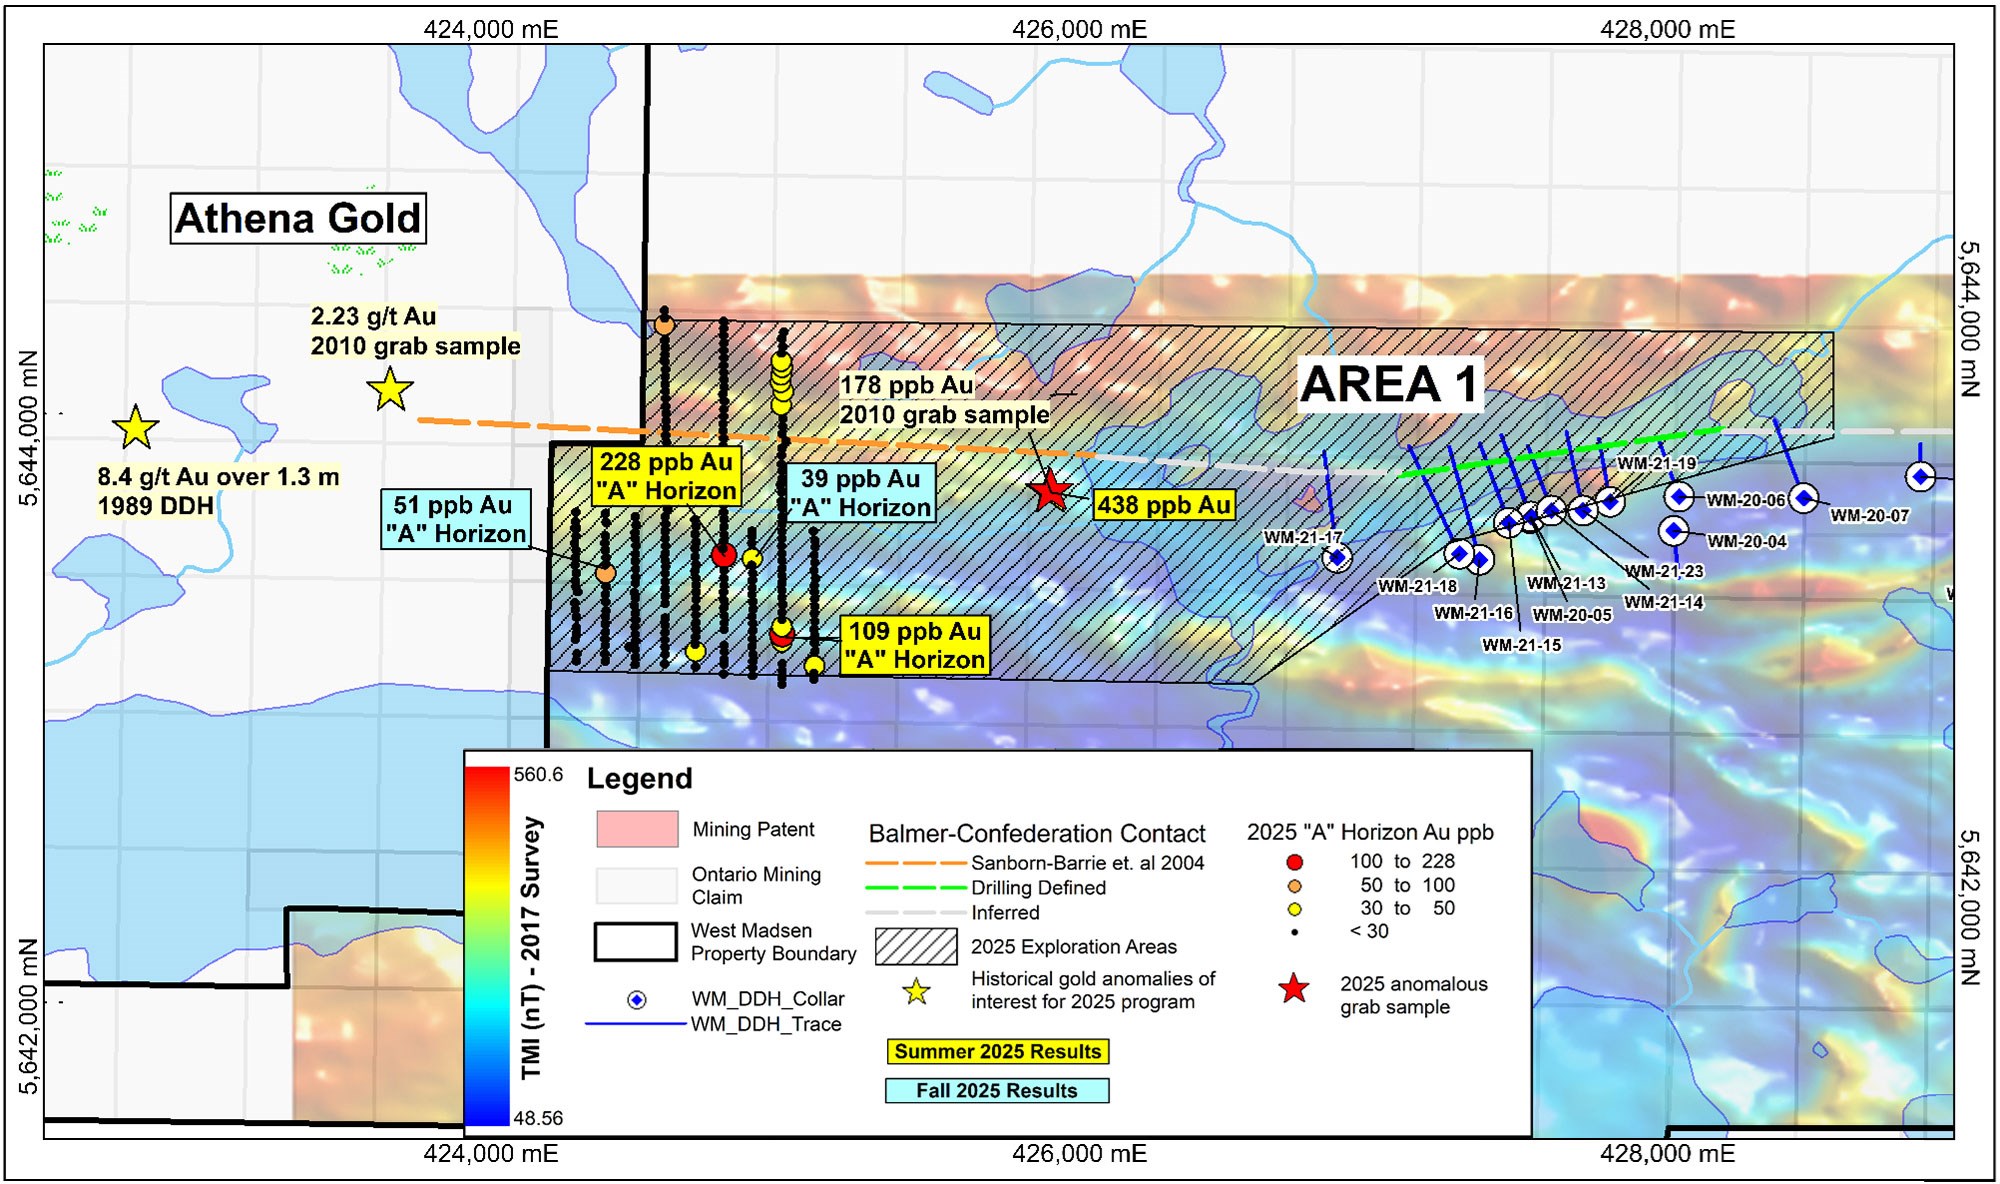Image resolution: width=2000 pixels, height=1184 pixels.
Task: Click yellow star near 2.23 g/t Au label
Action: [x=390, y=389]
